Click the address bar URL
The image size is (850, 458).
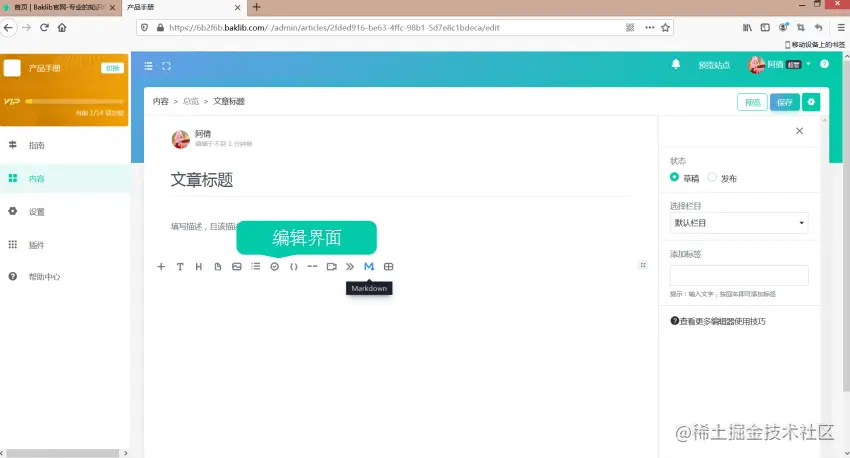pos(334,28)
